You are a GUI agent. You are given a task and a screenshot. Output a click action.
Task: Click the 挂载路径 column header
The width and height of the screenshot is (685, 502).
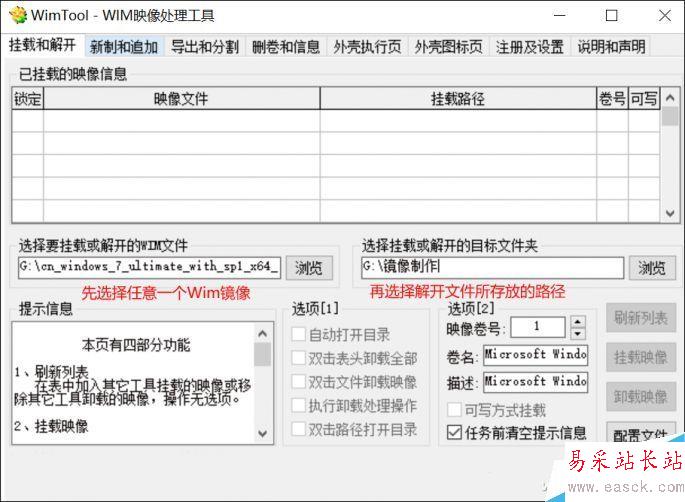coord(458,99)
